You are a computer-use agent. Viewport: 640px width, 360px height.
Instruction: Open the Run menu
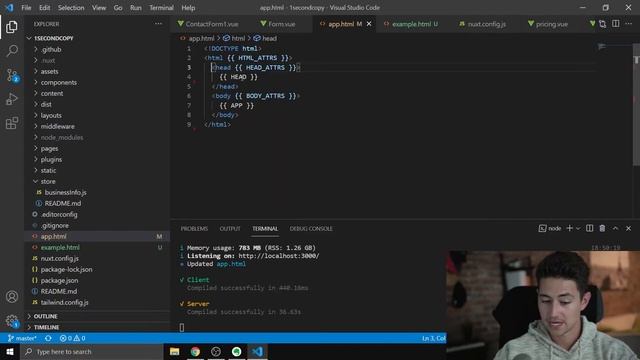[136, 8]
